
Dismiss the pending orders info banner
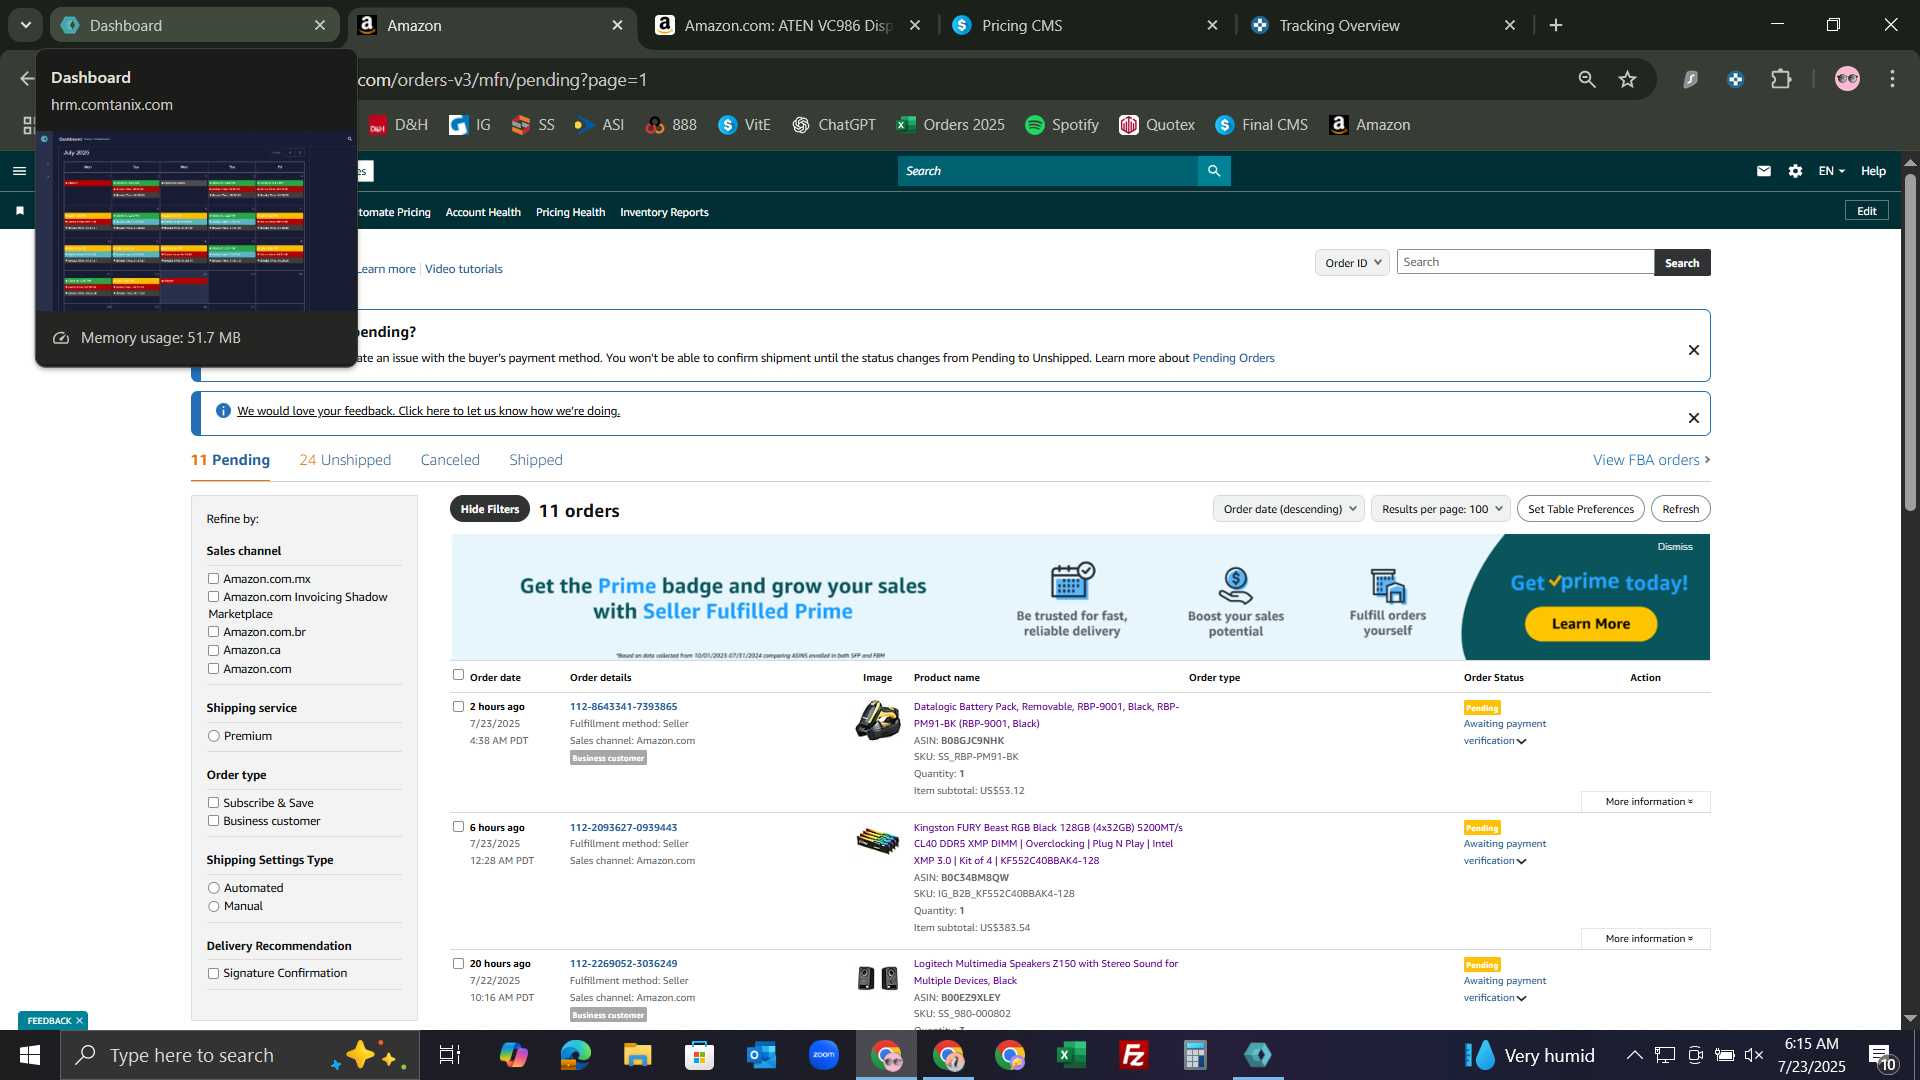[1694, 350]
